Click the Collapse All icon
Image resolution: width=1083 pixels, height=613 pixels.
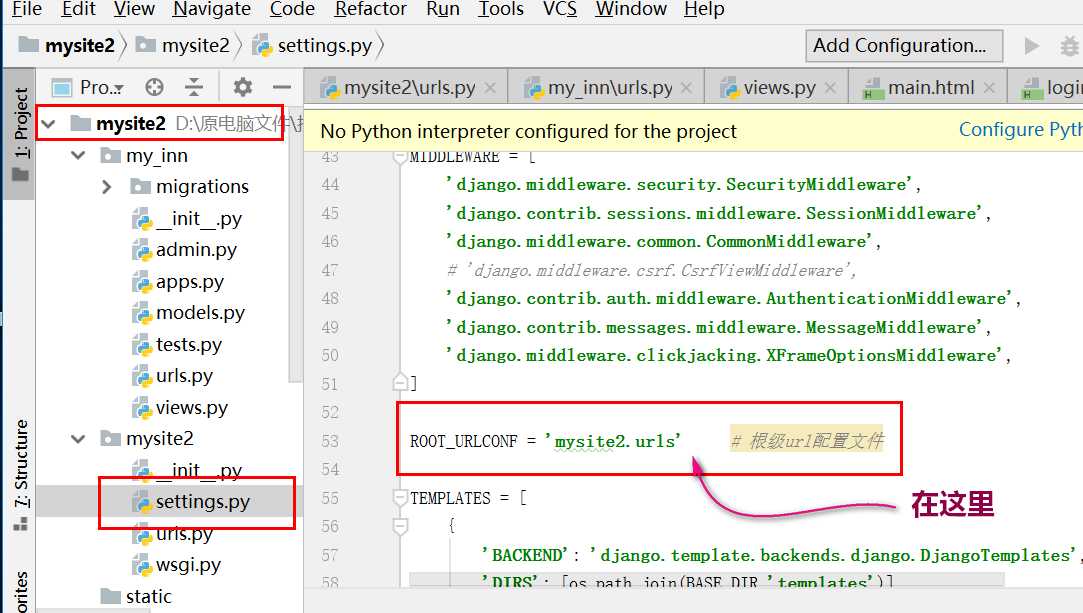(x=194, y=87)
